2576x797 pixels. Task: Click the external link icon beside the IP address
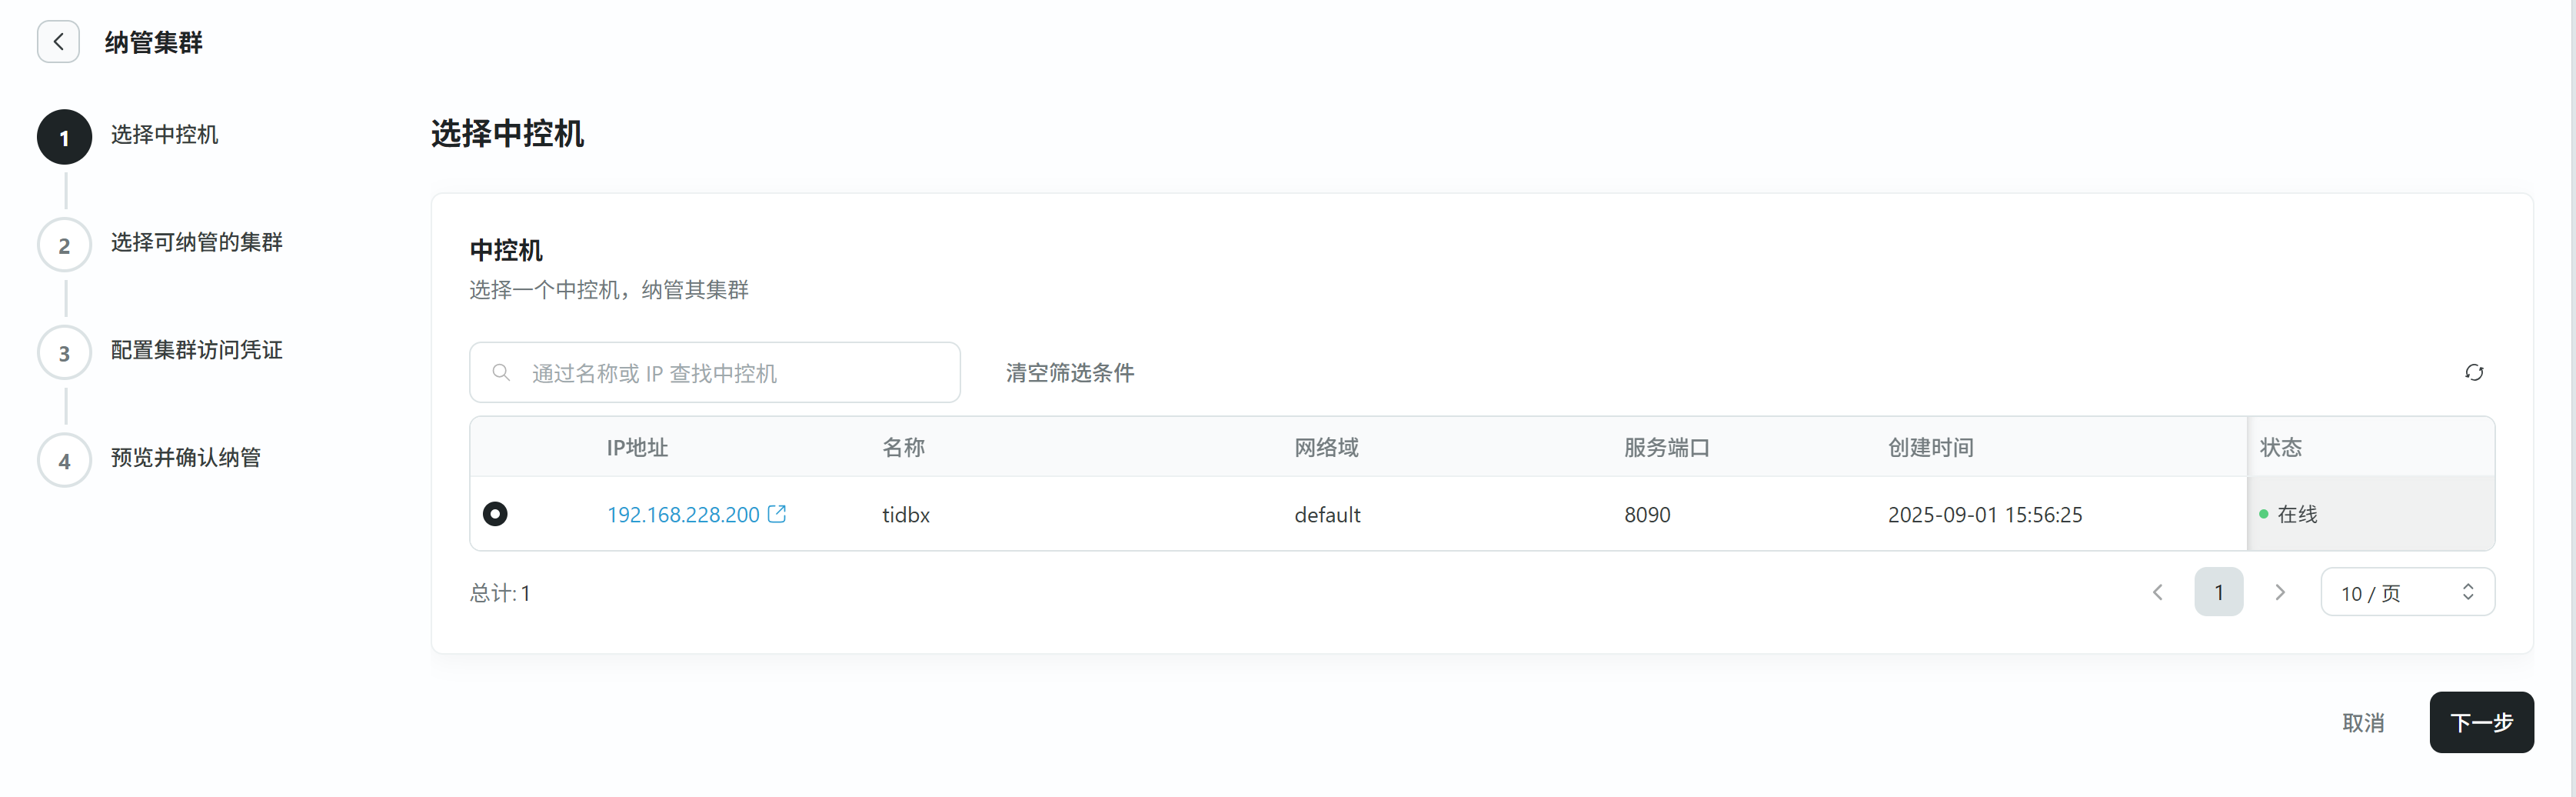pos(777,514)
